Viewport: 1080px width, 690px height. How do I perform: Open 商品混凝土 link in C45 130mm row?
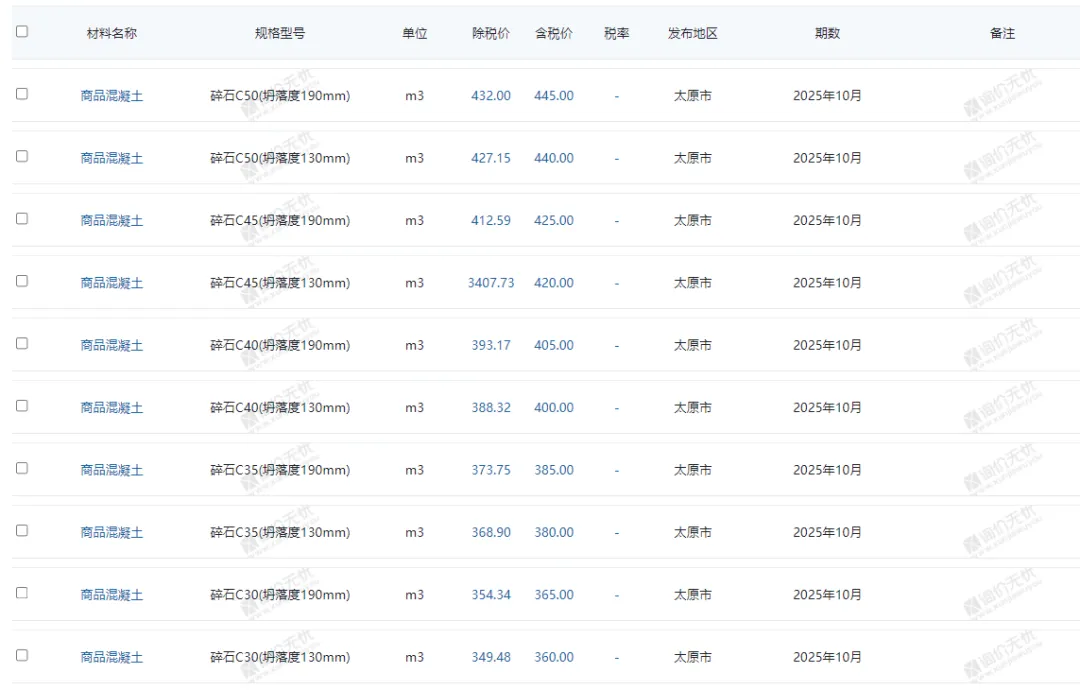(112, 283)
